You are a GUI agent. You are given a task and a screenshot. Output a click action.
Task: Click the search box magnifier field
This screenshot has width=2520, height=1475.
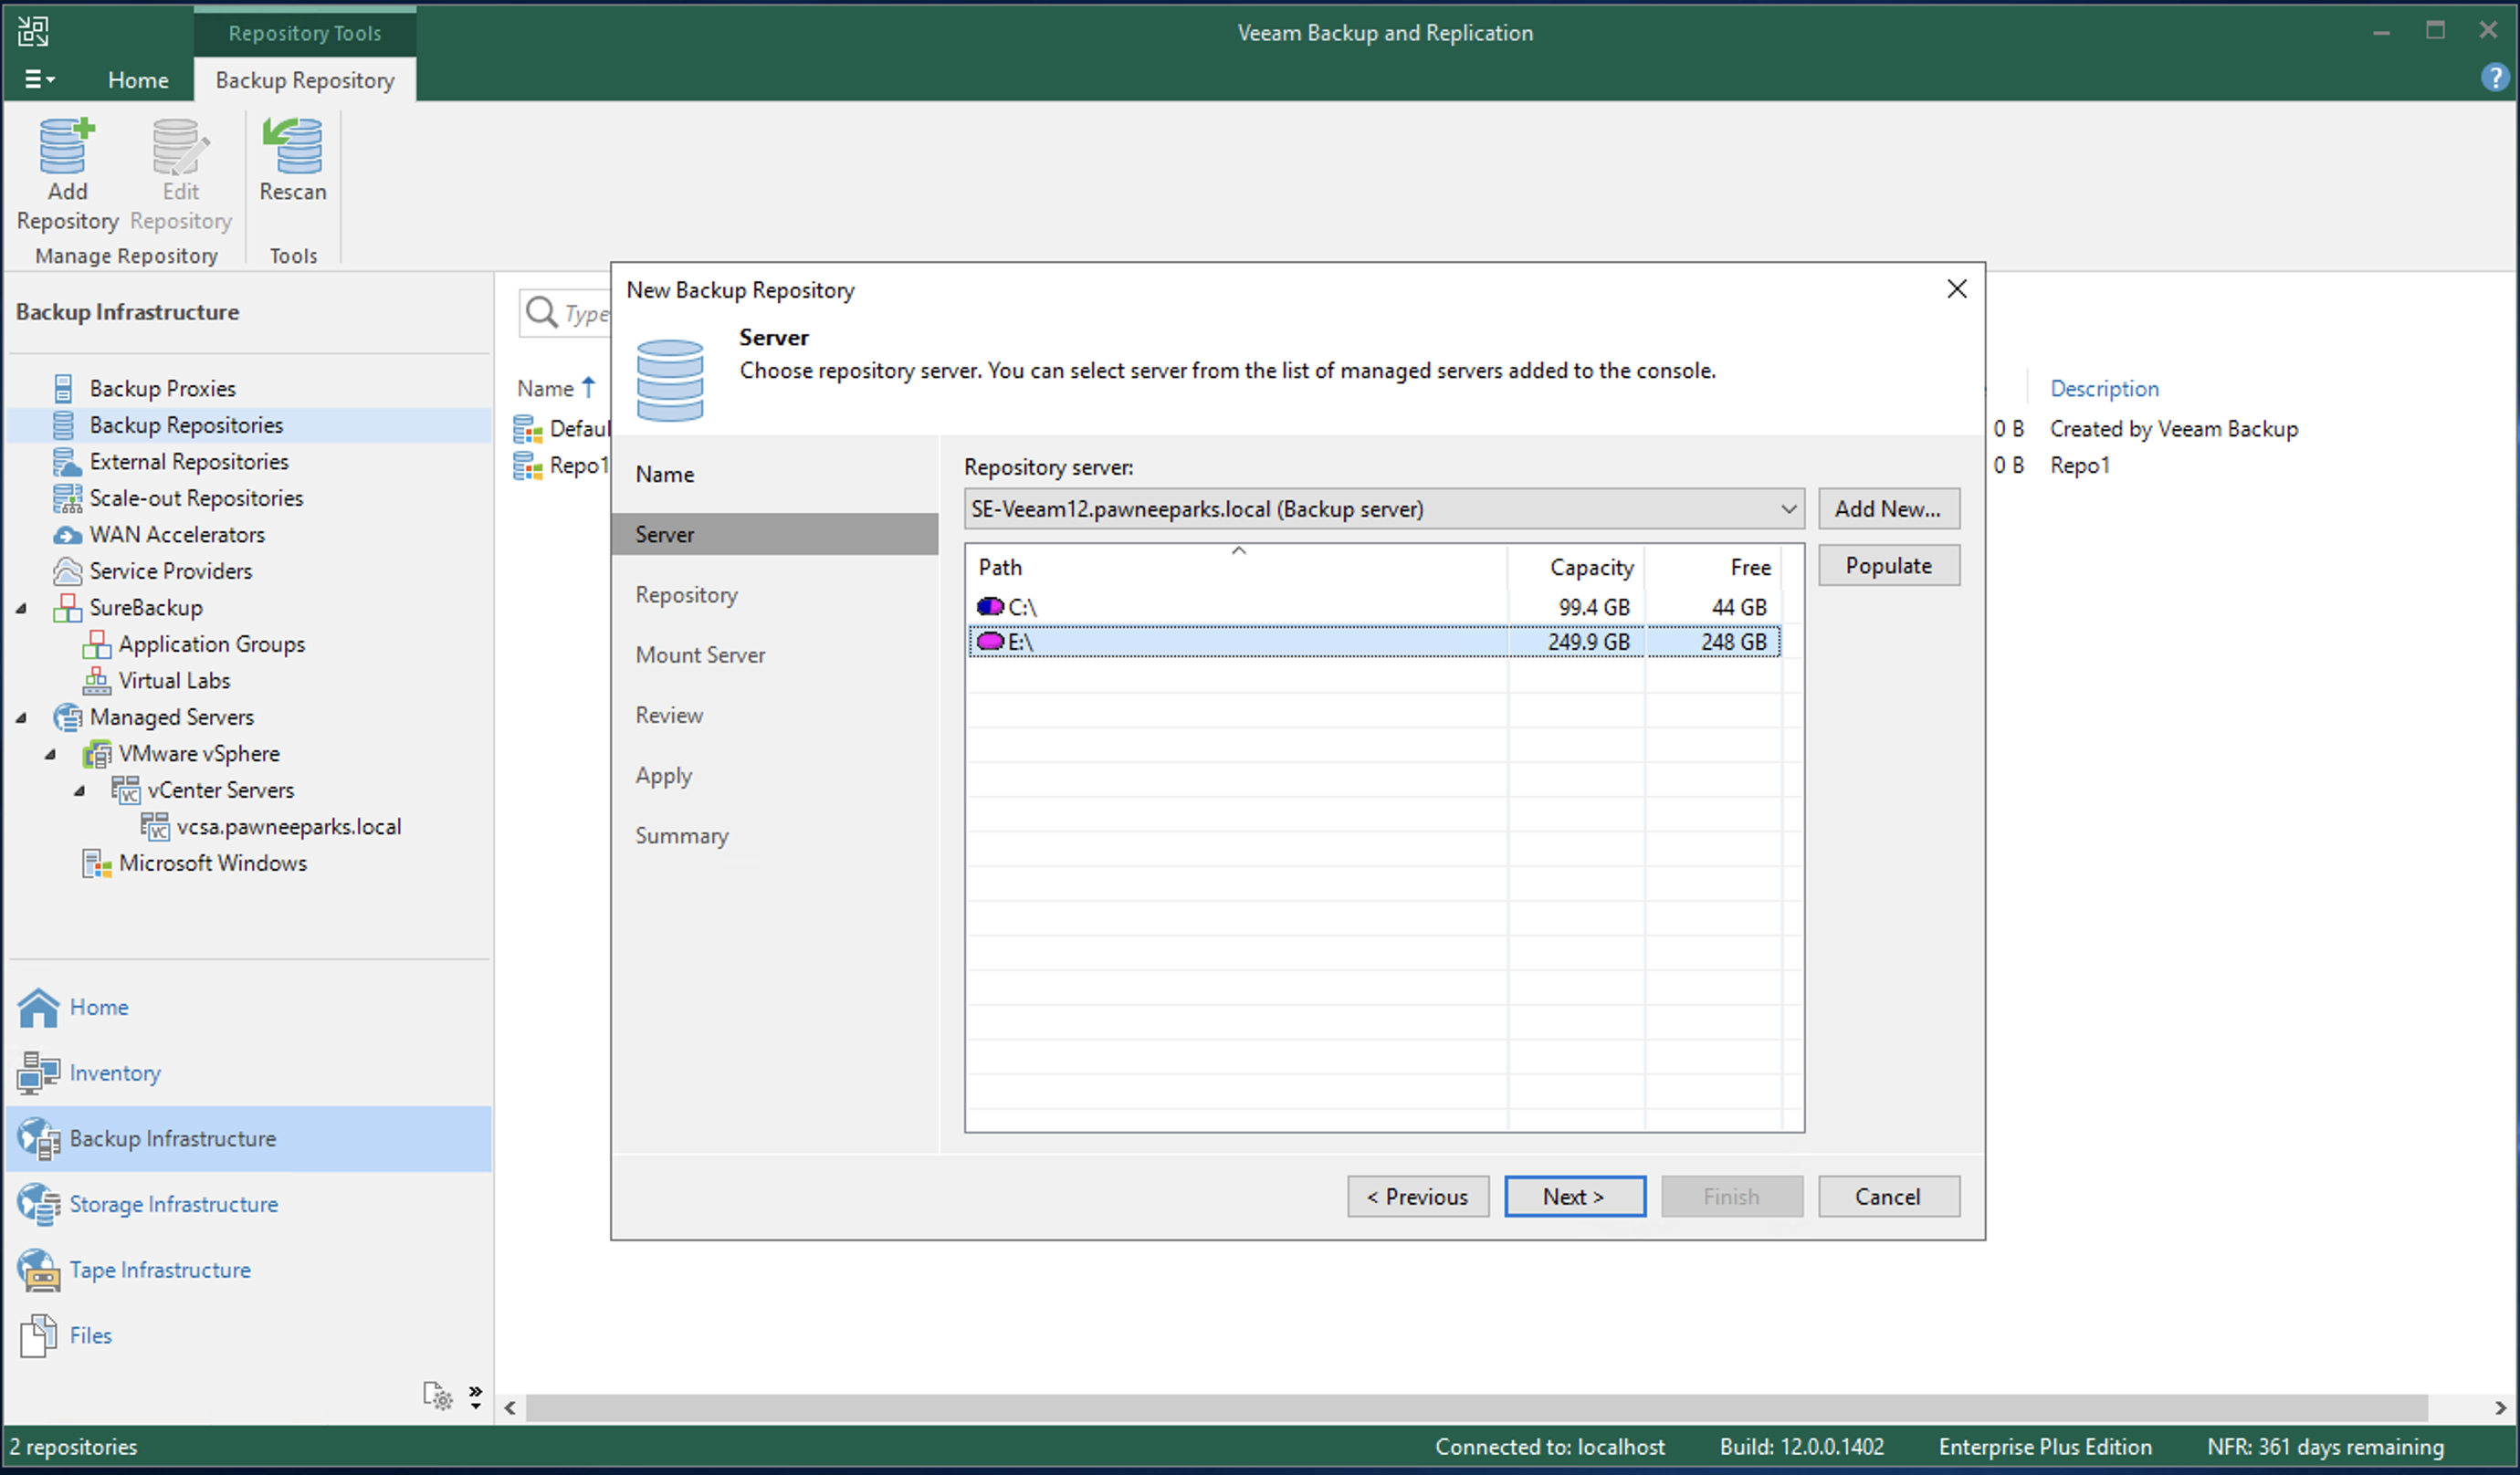point(565,313)
